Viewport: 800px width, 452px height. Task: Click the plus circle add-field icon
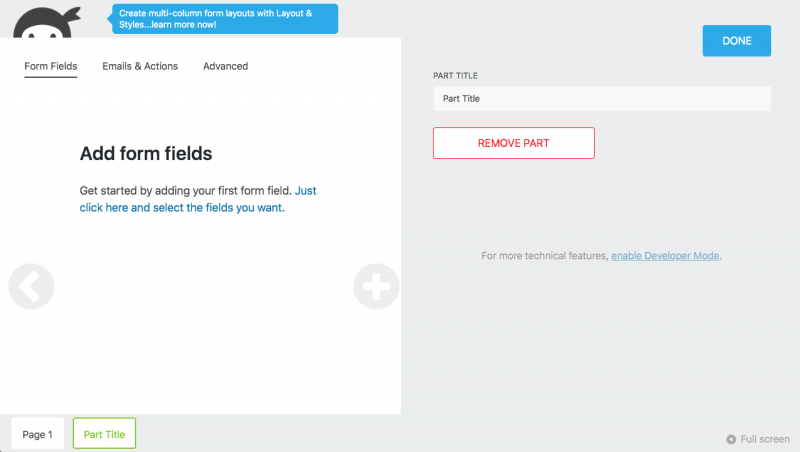click(x=376, y=287)
